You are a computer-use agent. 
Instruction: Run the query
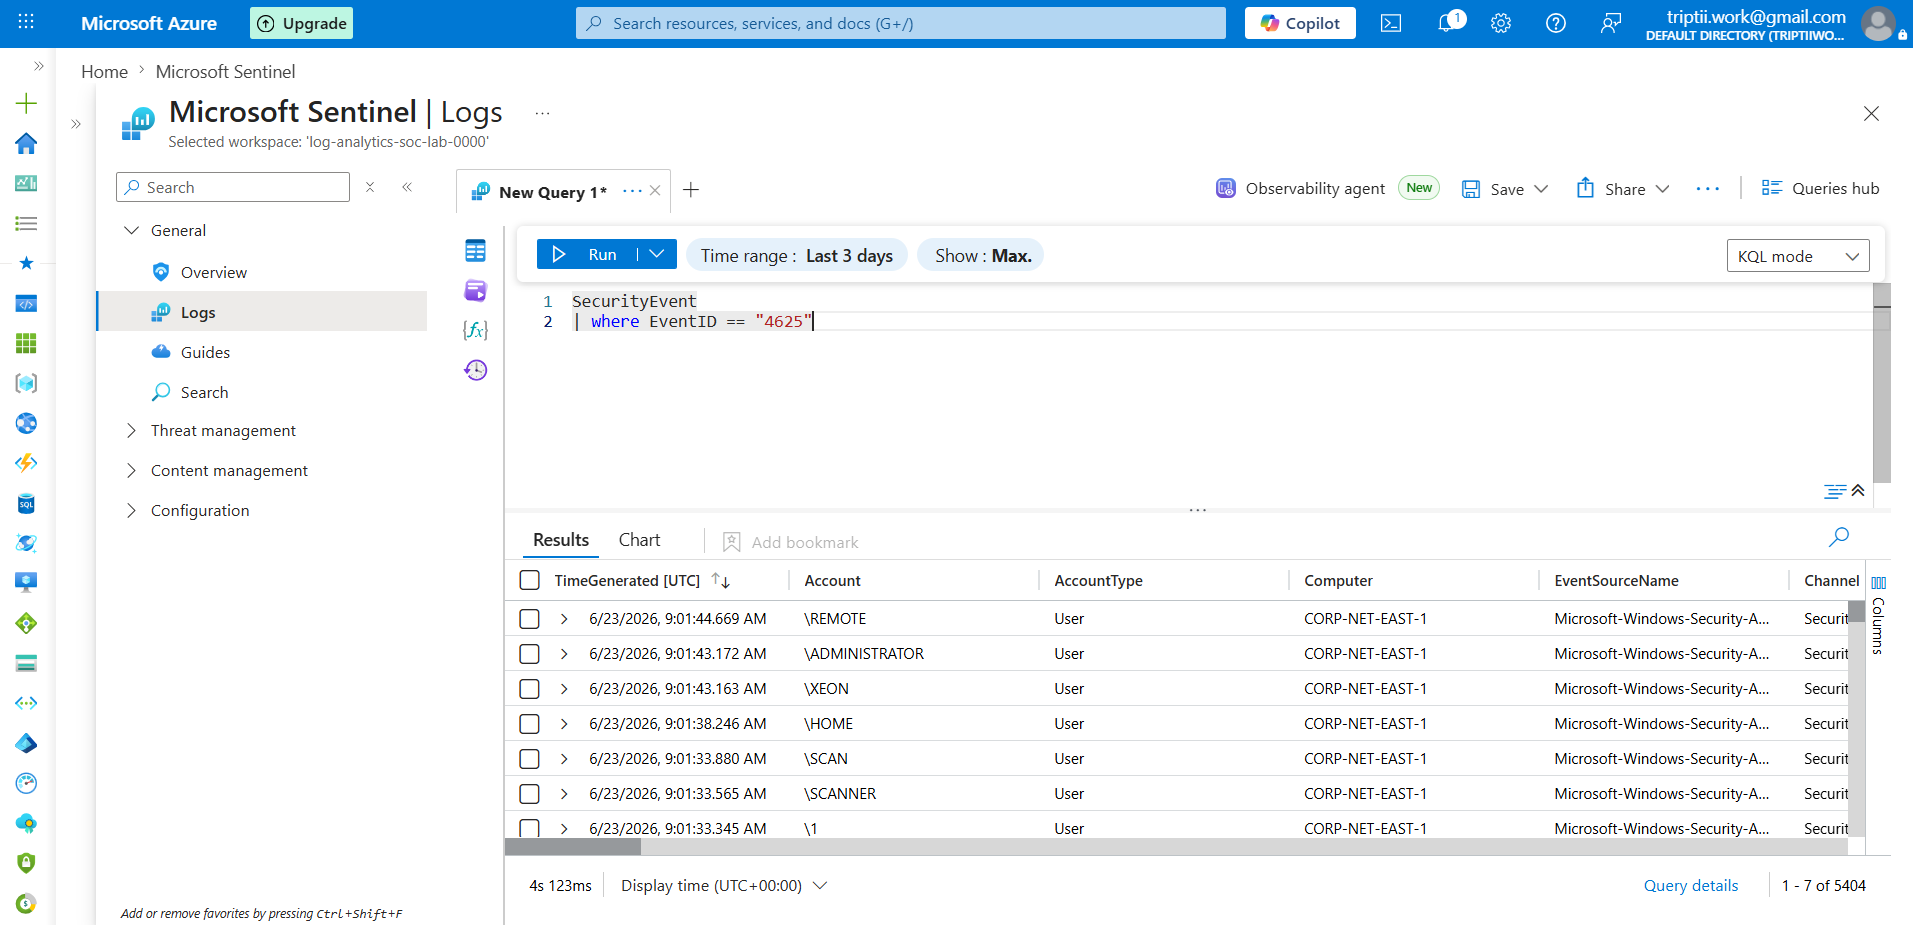coord(587,254)
